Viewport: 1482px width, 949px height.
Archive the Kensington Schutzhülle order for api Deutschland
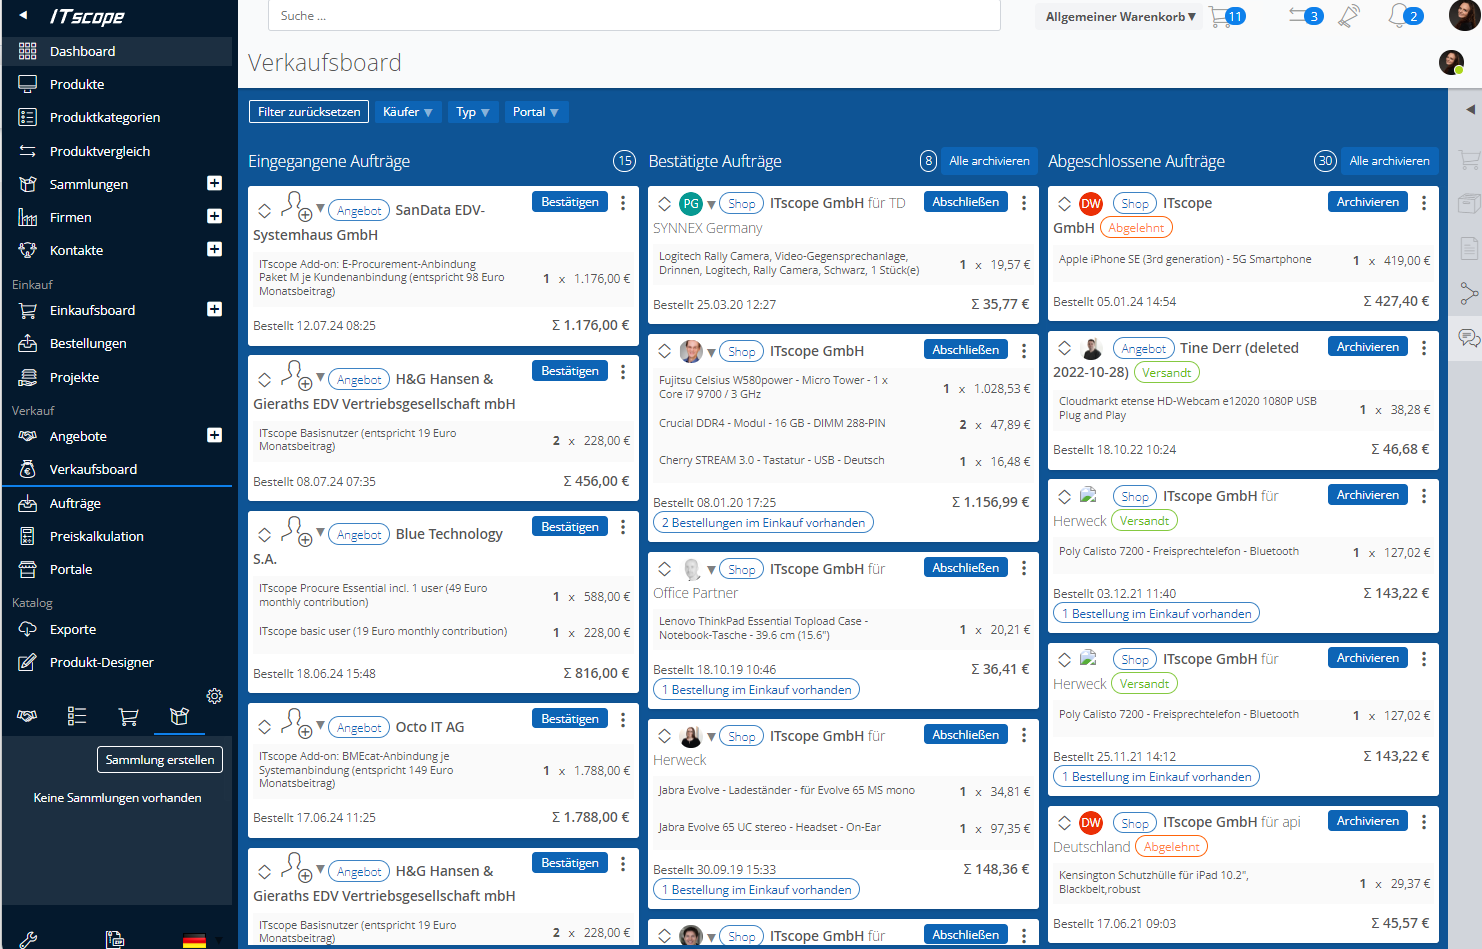click(1368, 821)
